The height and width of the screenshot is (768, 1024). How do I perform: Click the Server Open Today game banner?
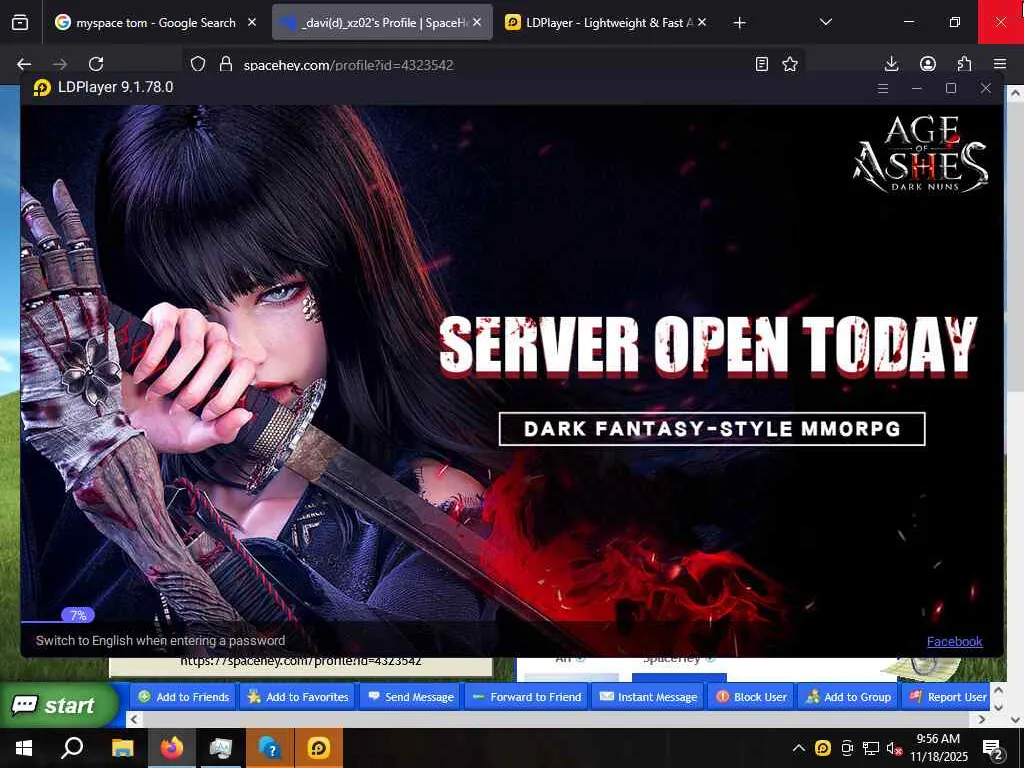pos(708,347)
